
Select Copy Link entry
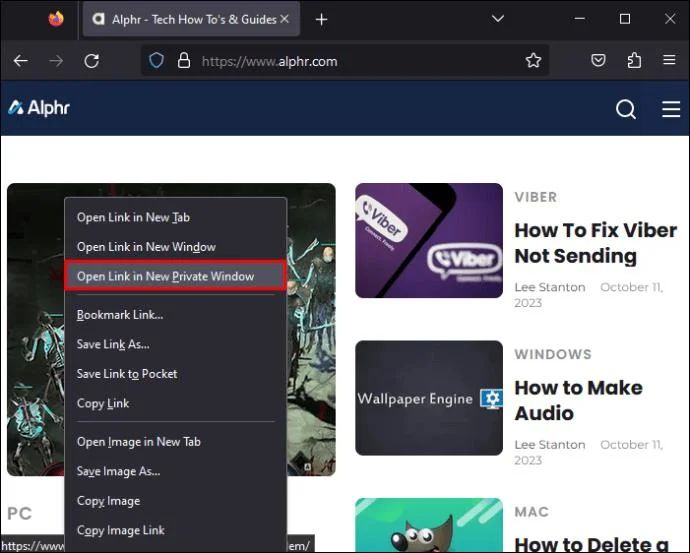coord(176,403)
